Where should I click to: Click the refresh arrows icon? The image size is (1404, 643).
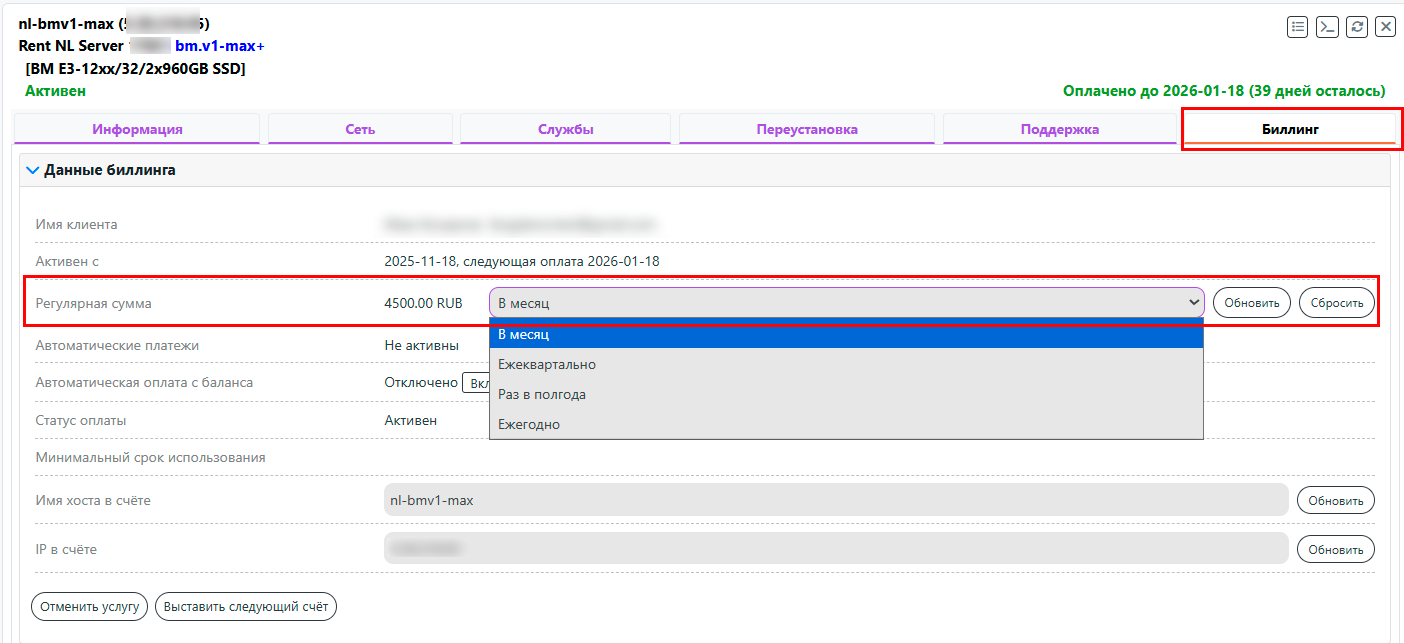coord(1356,27)
